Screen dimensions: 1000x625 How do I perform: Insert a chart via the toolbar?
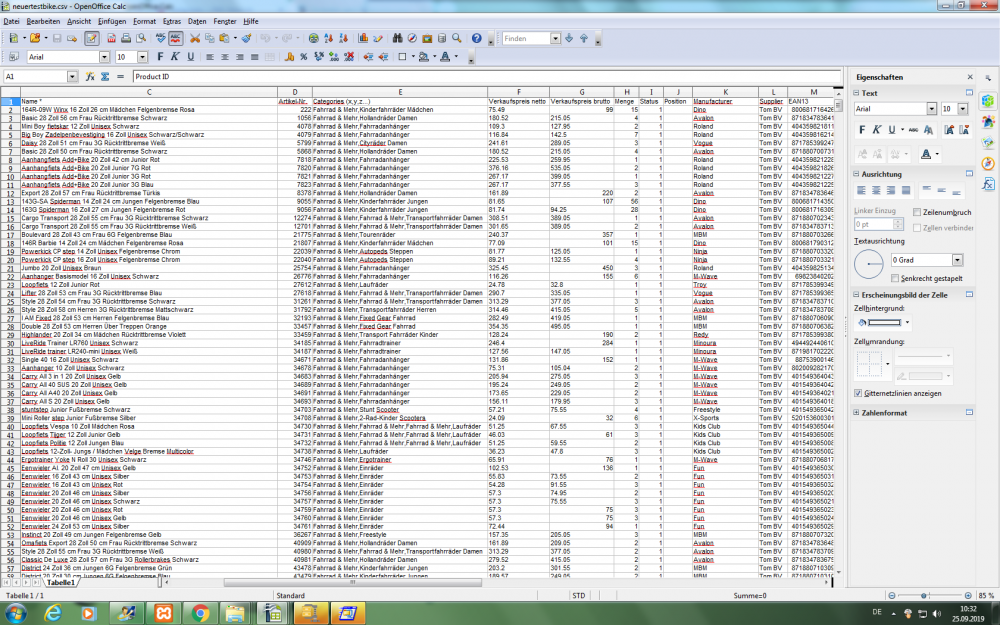click(362, 40)
